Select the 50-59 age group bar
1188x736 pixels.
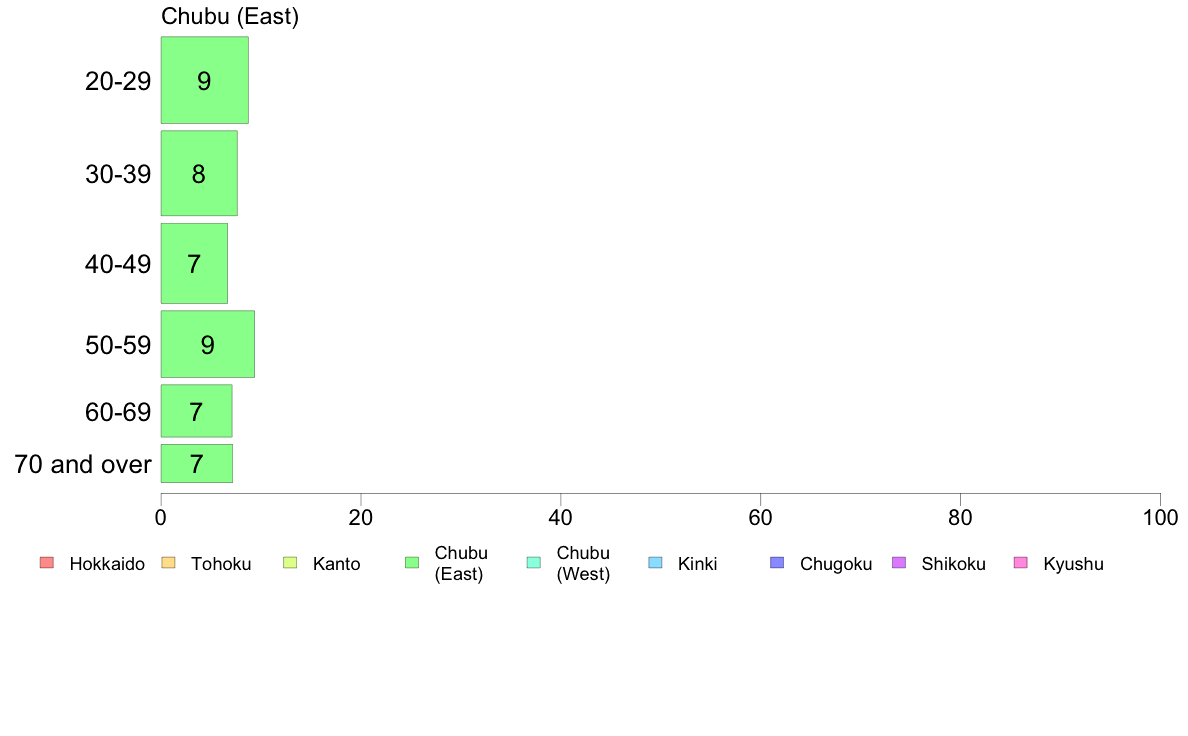[x=208, y=344]
